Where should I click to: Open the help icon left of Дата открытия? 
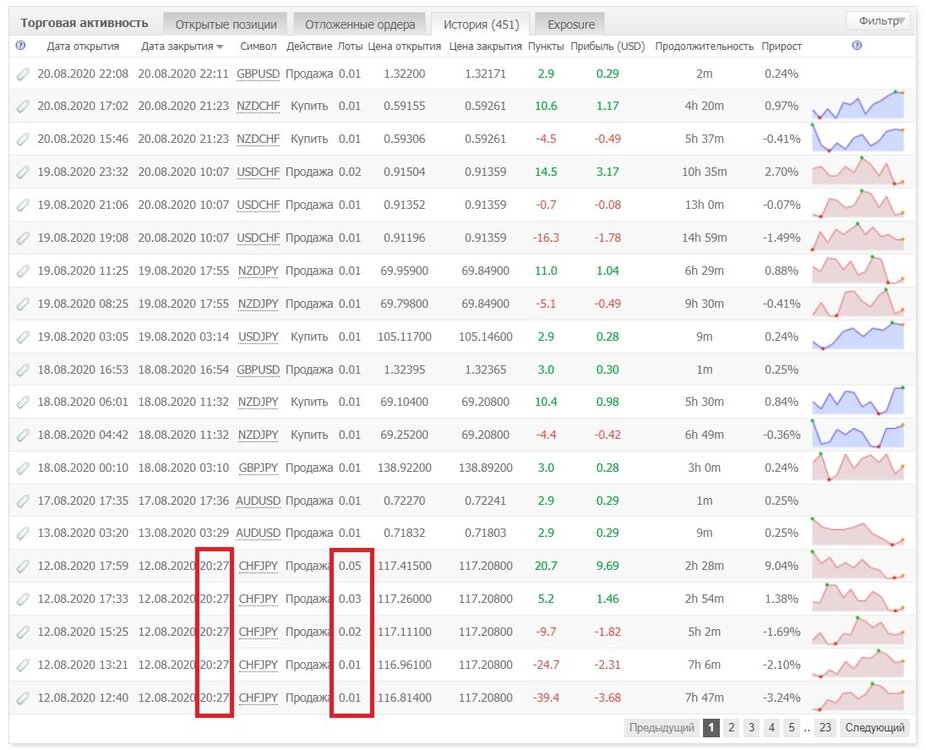click(21, 45)
